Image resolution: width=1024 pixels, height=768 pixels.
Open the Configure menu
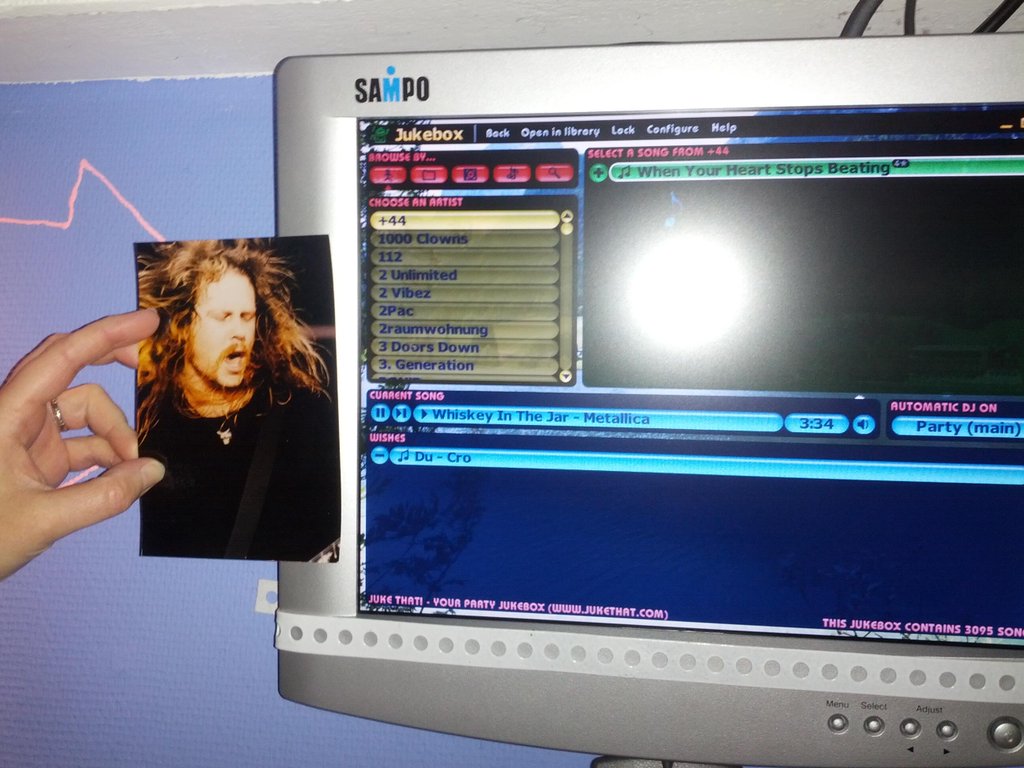672,129
